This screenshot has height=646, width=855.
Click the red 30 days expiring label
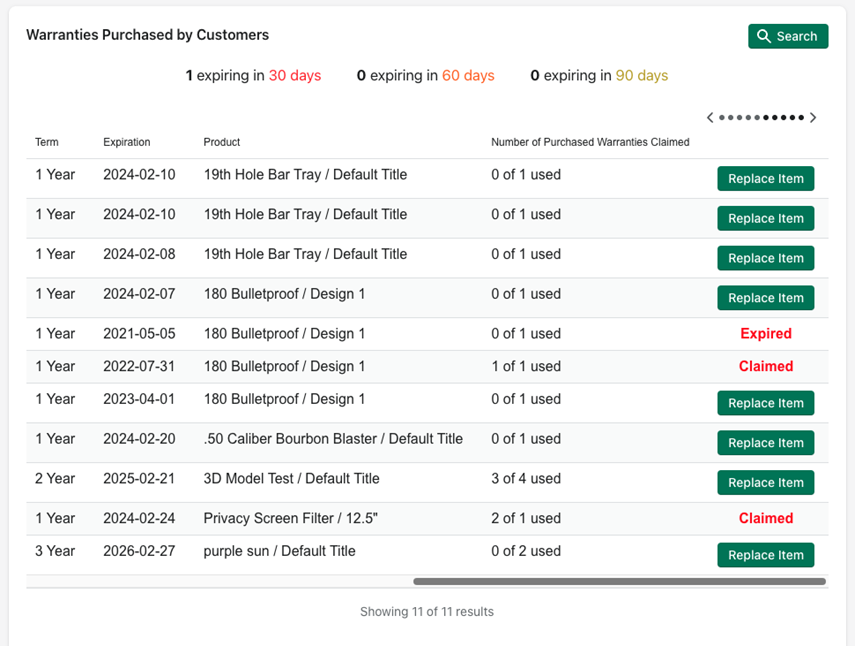tap(295, 76)
